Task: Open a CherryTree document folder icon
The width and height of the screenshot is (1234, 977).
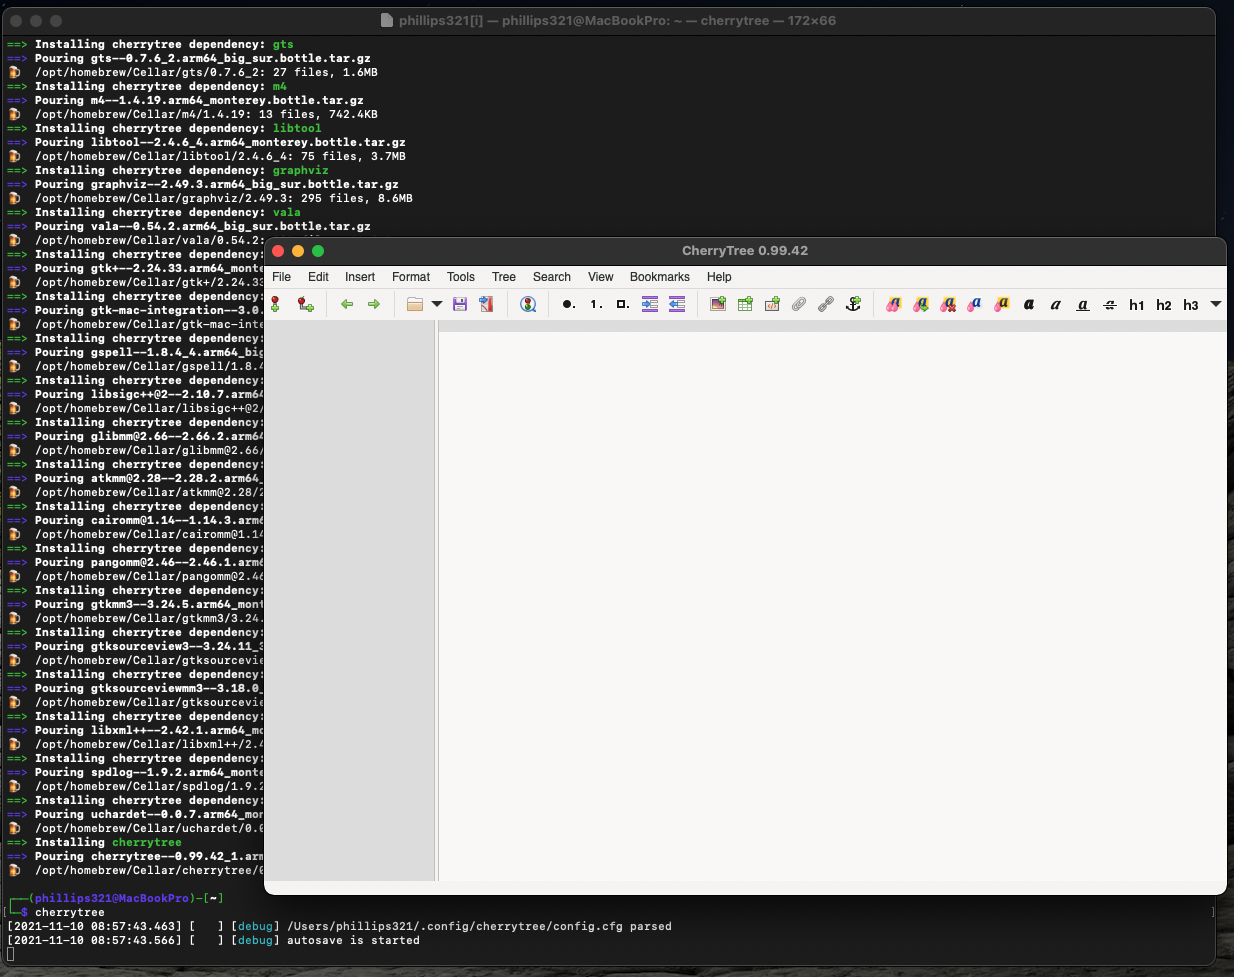Action: click(415, 304)
